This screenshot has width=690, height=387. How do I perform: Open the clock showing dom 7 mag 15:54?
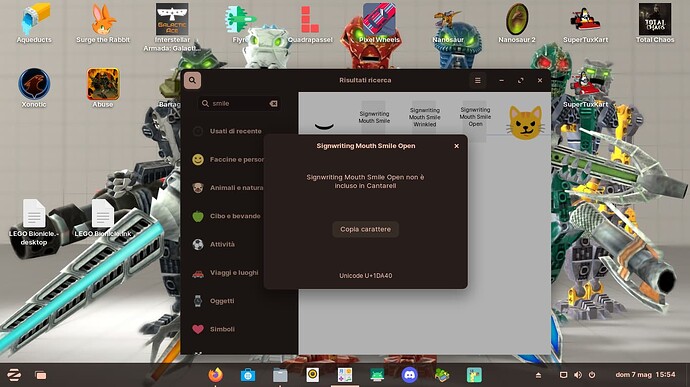[645, 375]
